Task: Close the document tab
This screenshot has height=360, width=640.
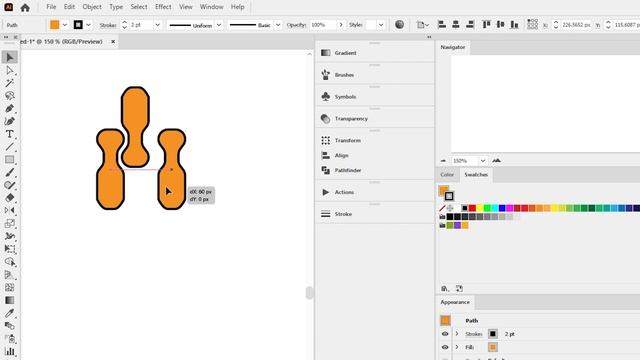Action: [113, 42]
